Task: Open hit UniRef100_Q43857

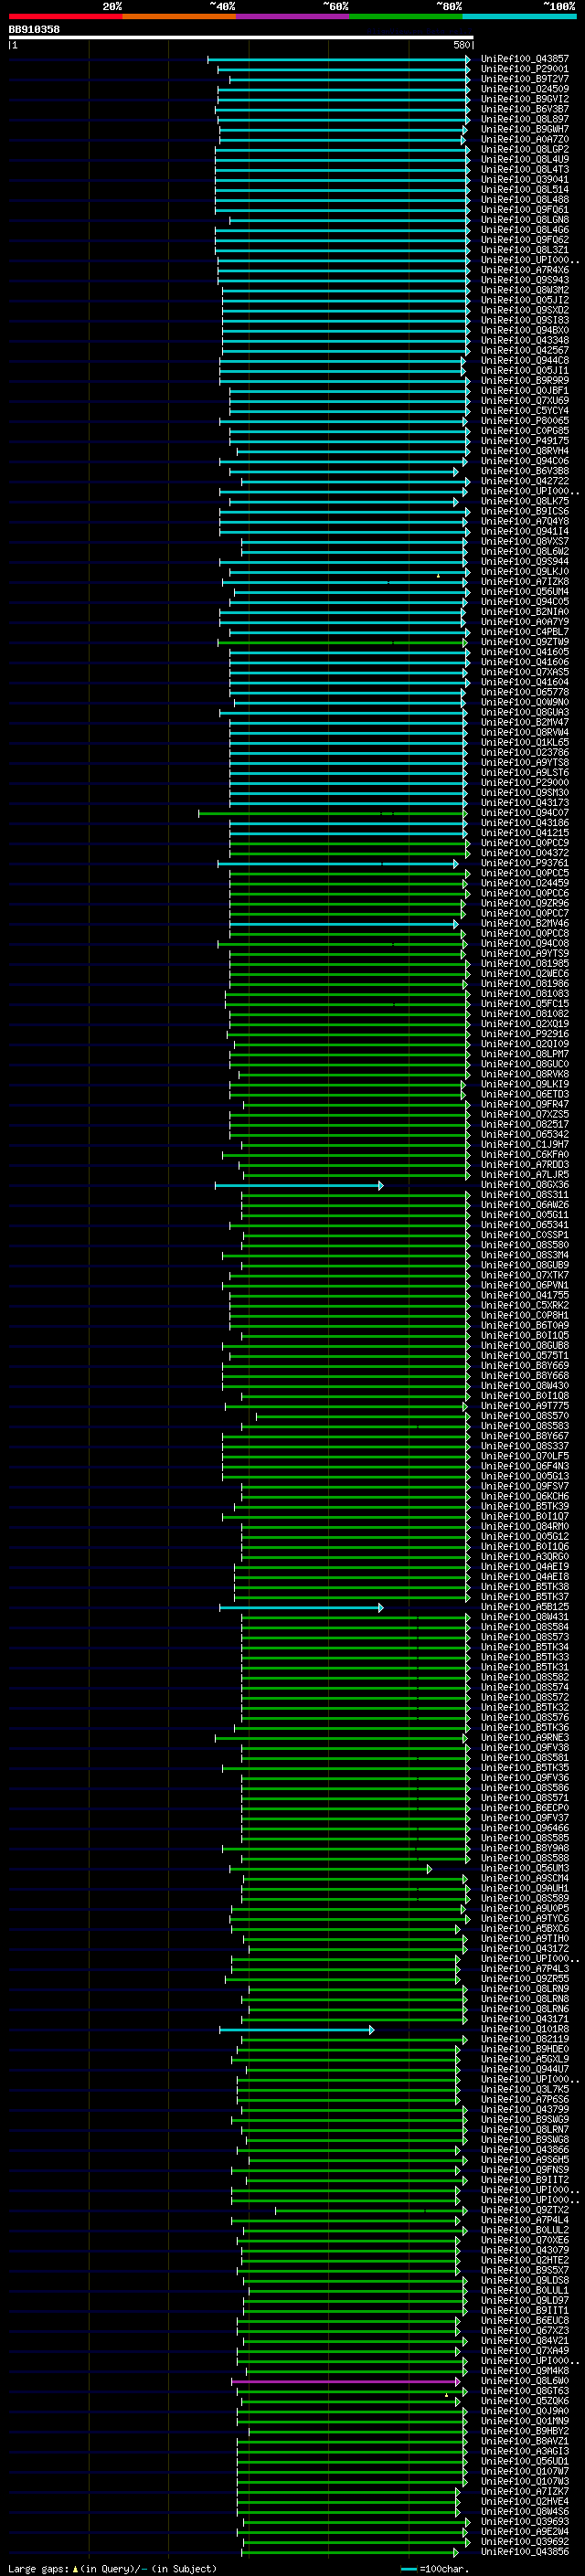Action: (524, 59)
